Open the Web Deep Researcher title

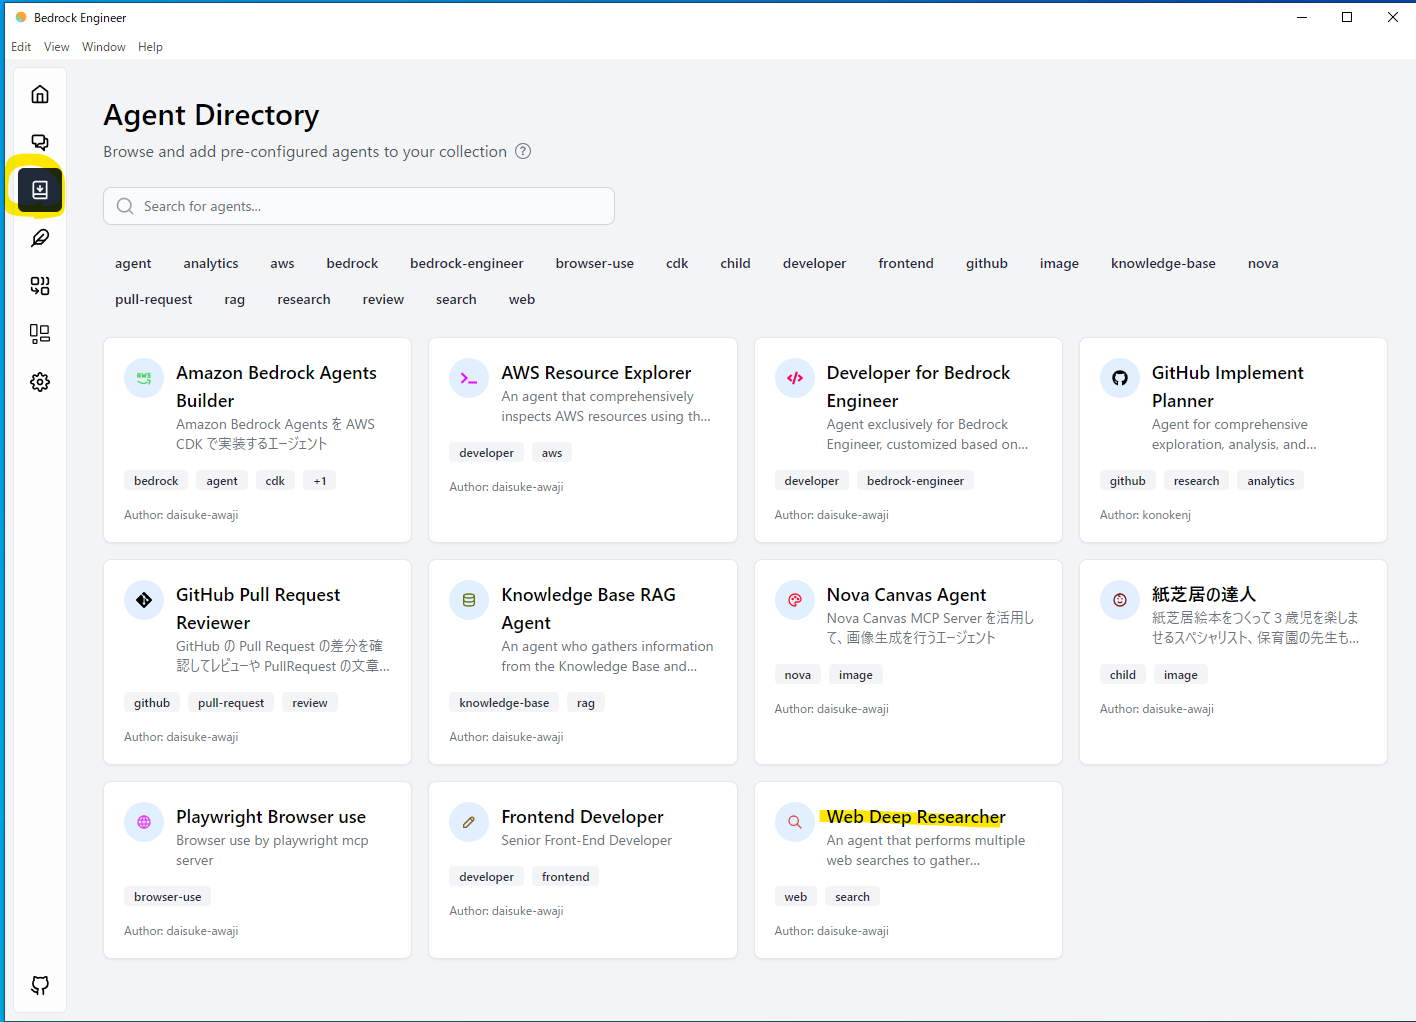(x=916, y=816)
